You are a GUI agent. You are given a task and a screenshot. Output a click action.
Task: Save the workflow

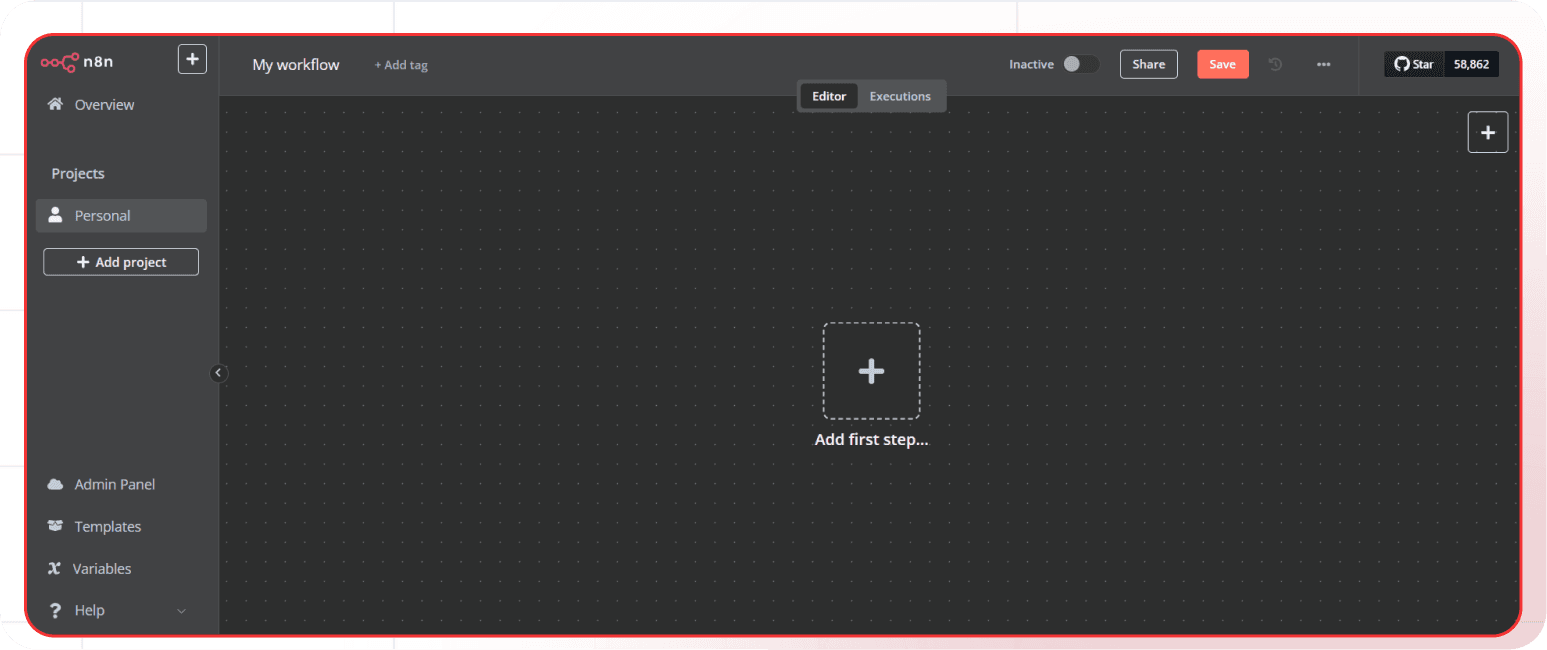[1222, 64]
